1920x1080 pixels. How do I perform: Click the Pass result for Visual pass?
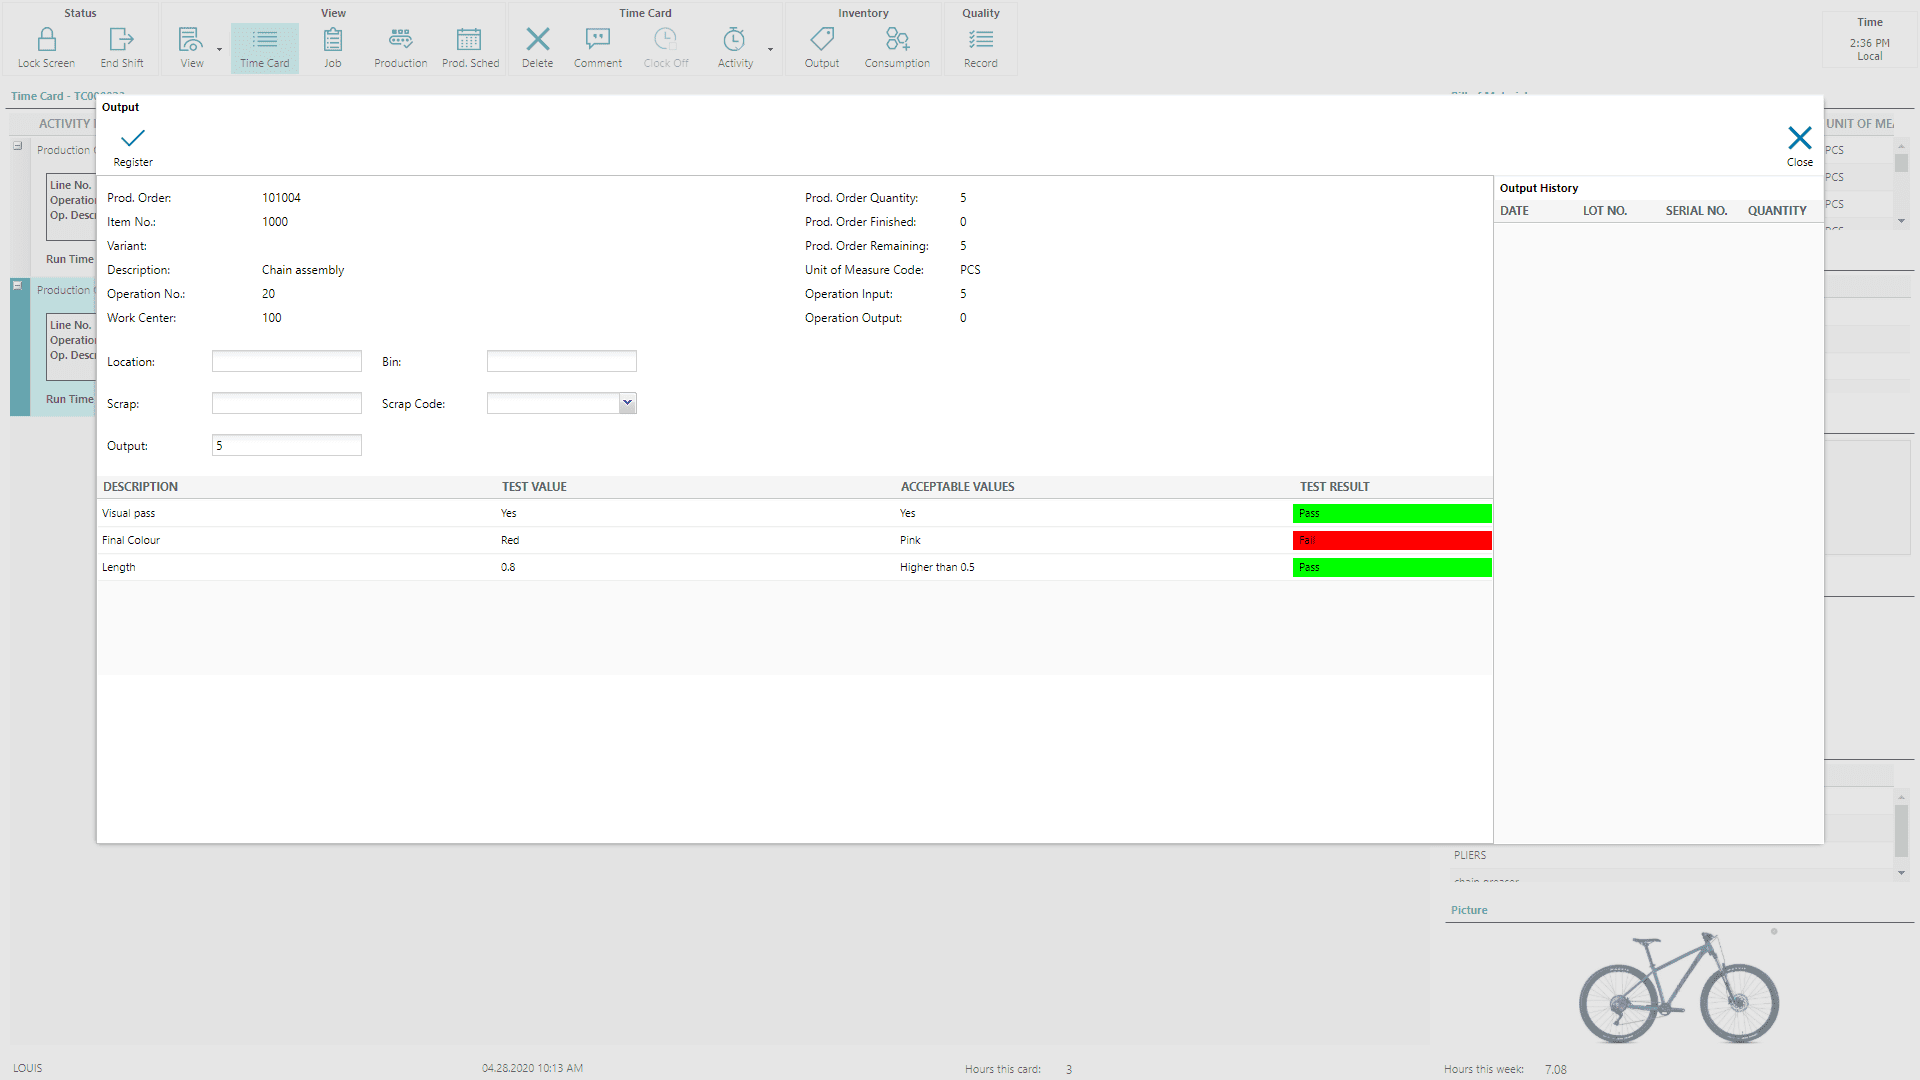tap(1392, 513)
